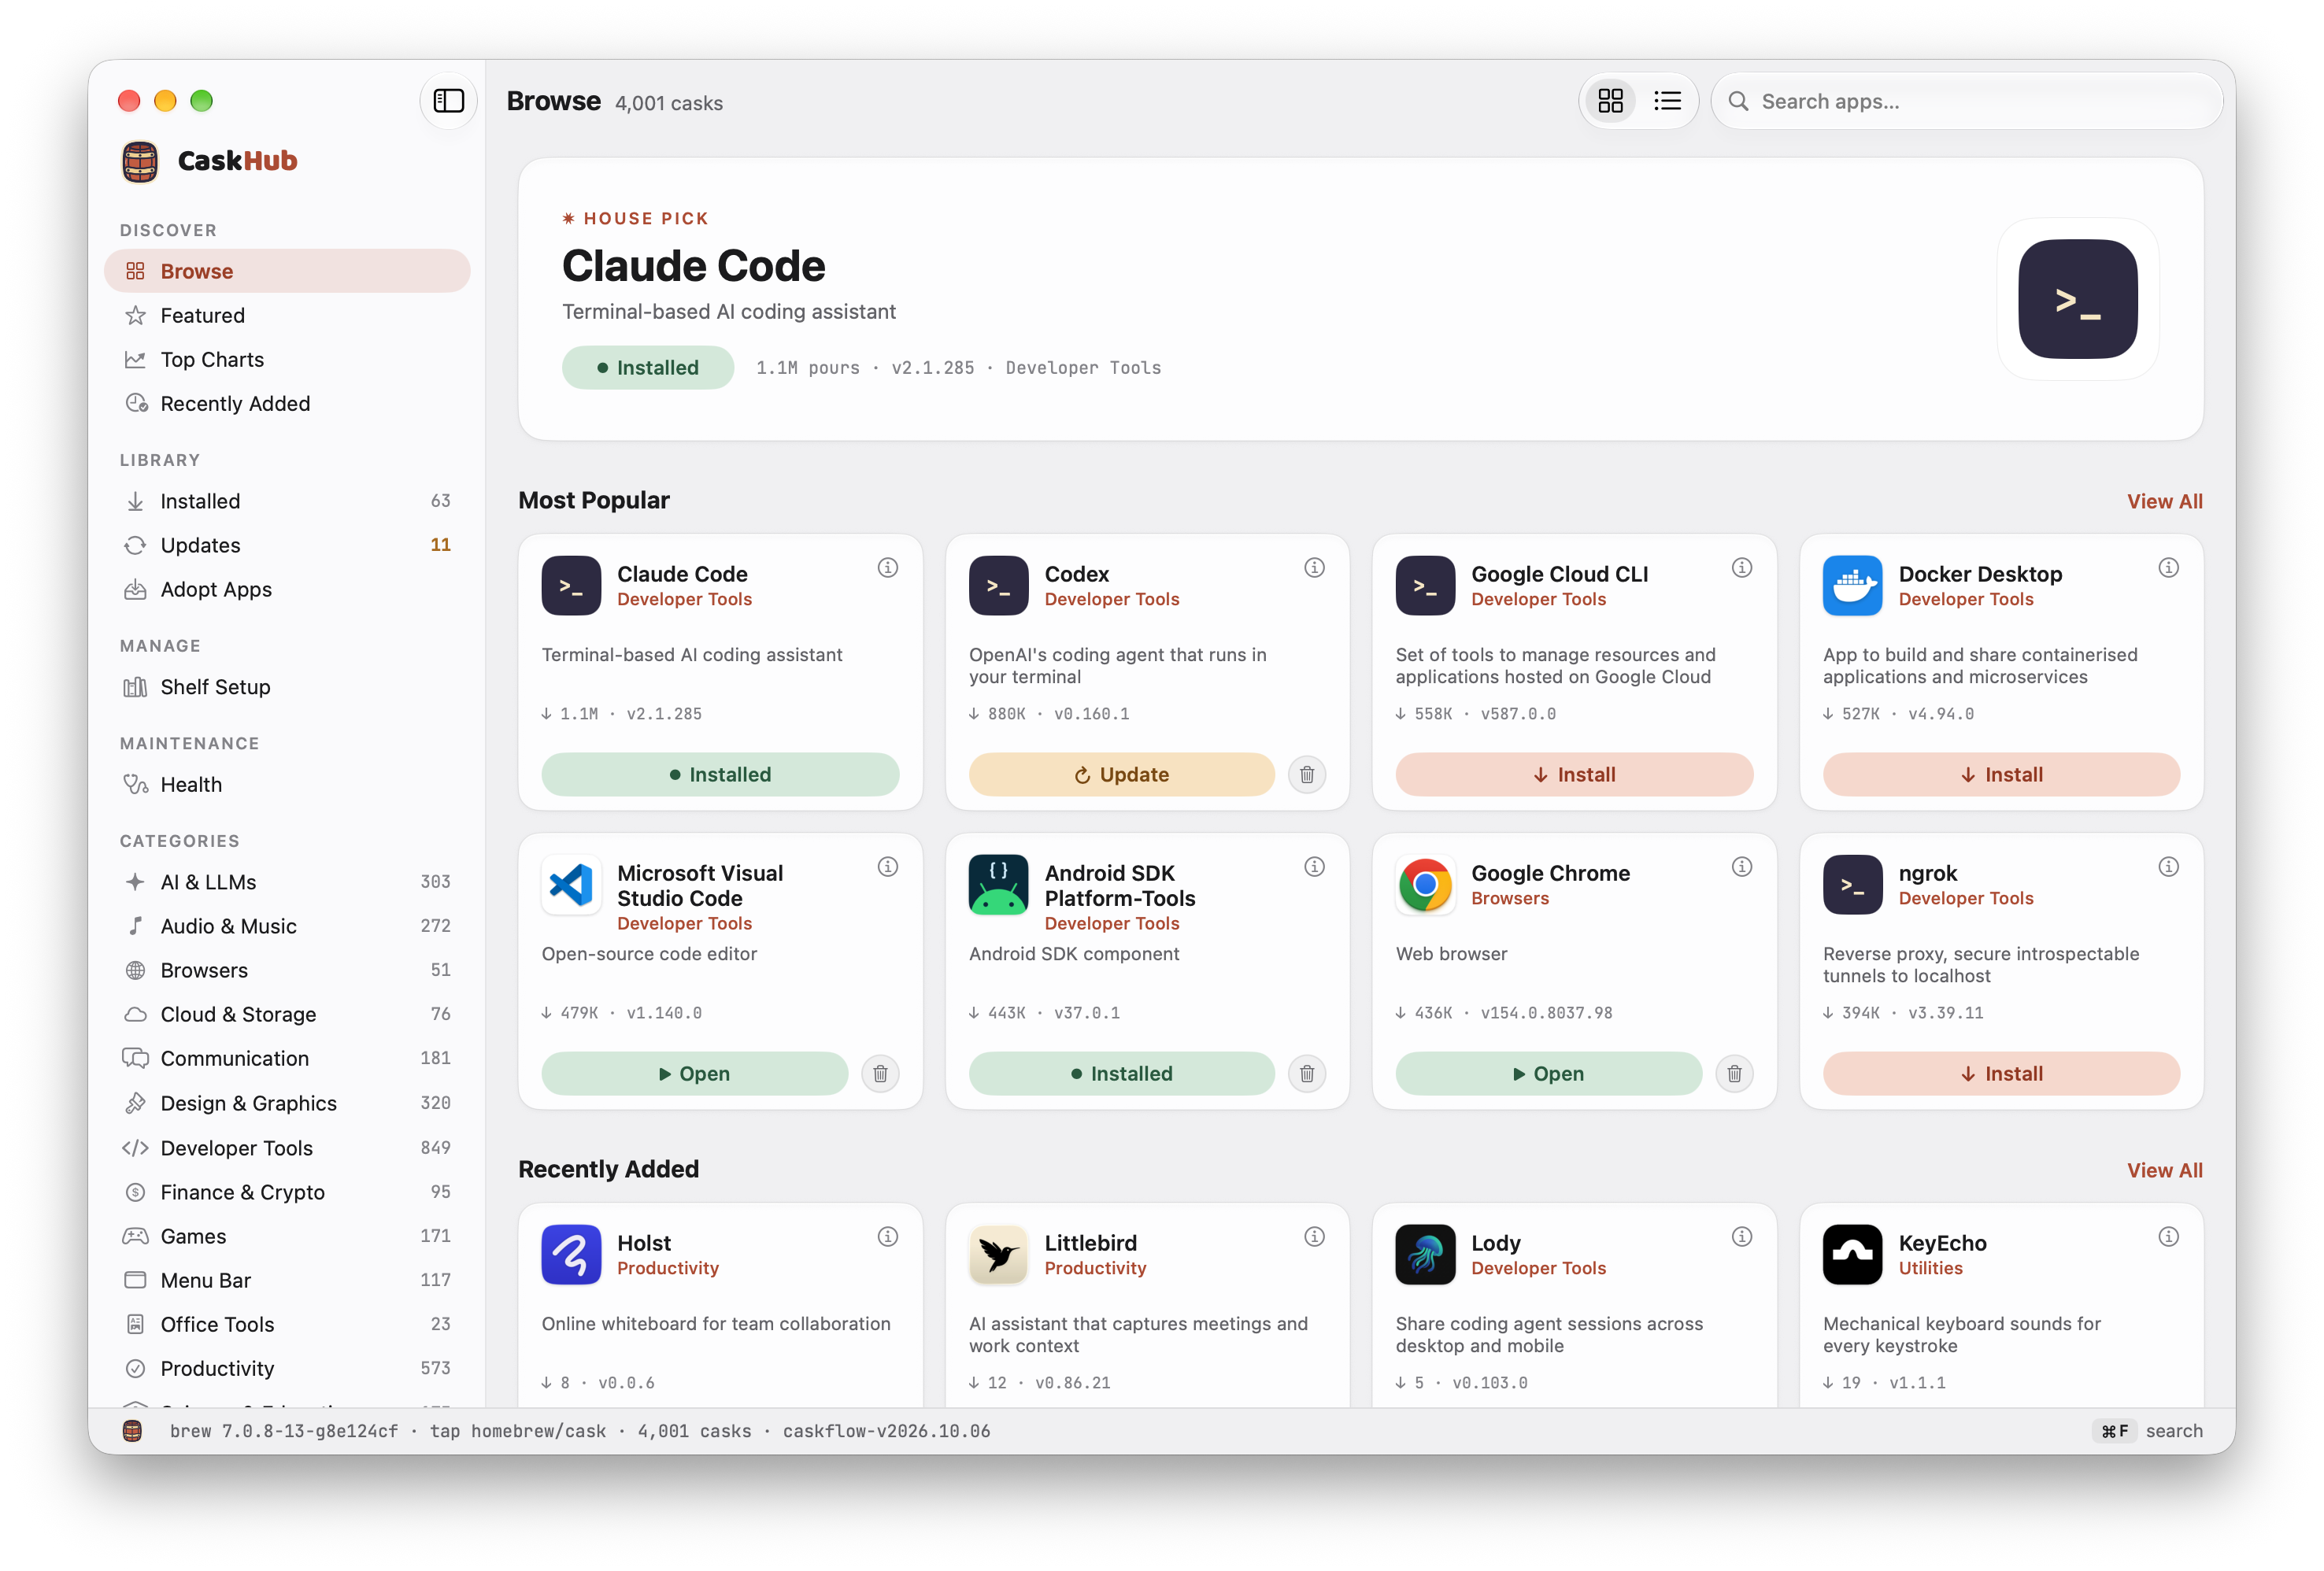This screenshot has width=2324, height=1571.
Task: Select Design & Graphics category
Action: pos(287,1104)
